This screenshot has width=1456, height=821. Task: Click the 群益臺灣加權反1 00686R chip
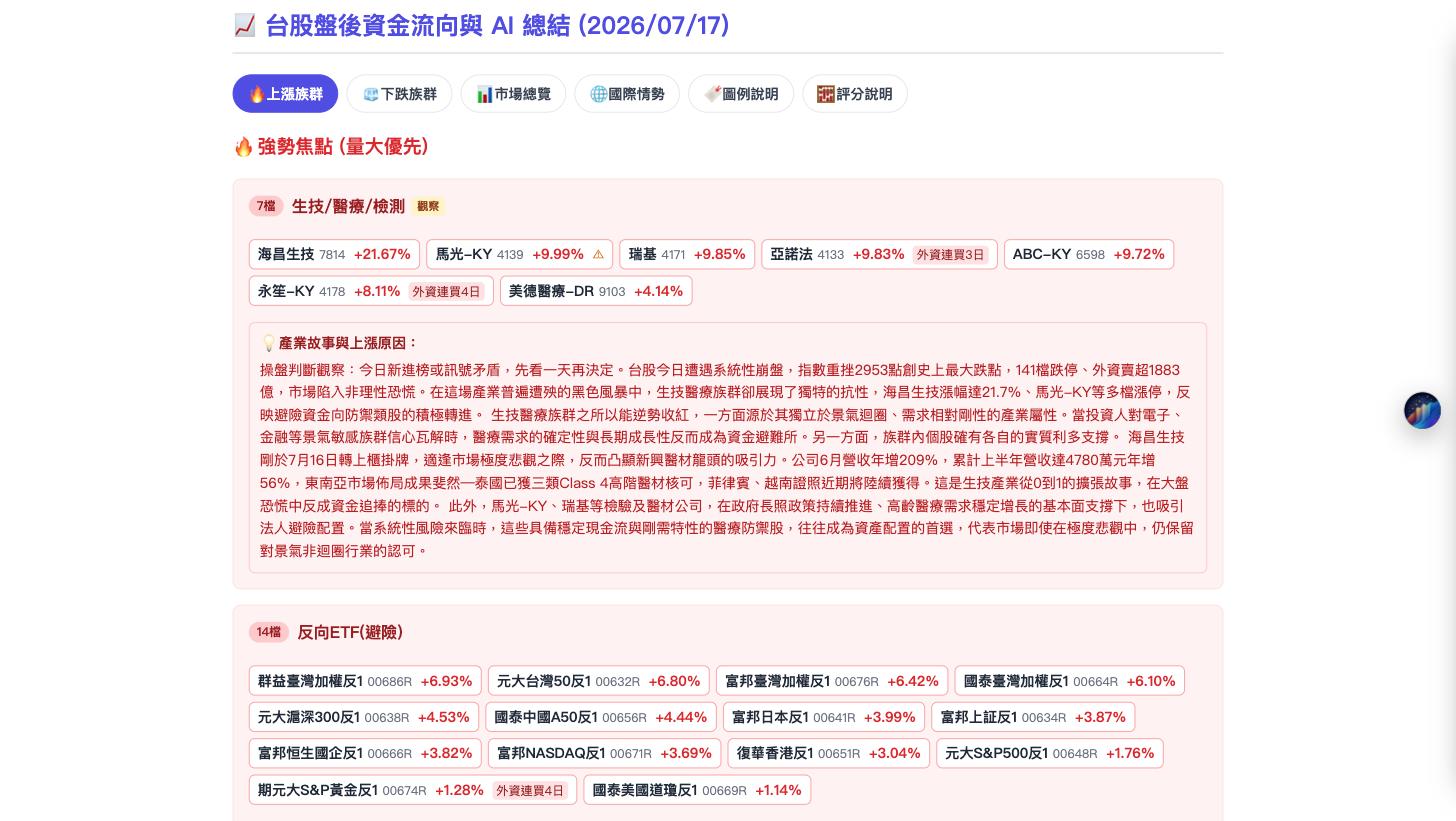click(365, 681)
